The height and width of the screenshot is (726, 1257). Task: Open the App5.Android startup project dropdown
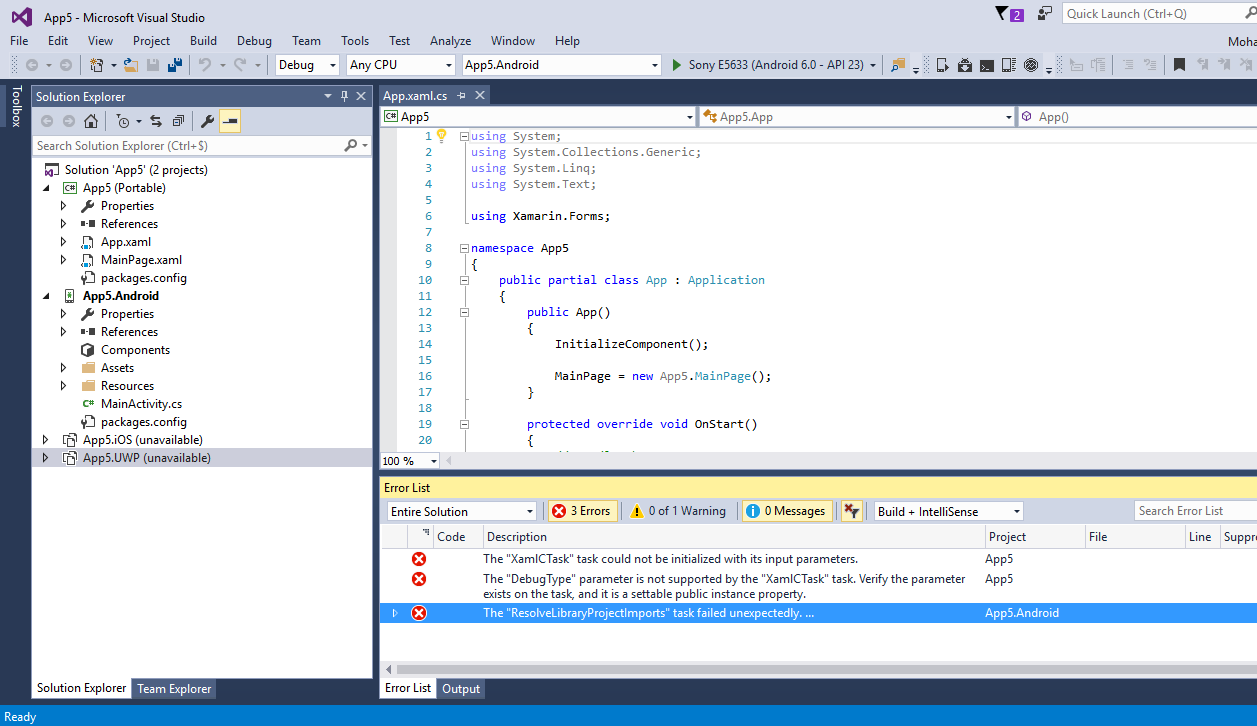tap(561, 65)
